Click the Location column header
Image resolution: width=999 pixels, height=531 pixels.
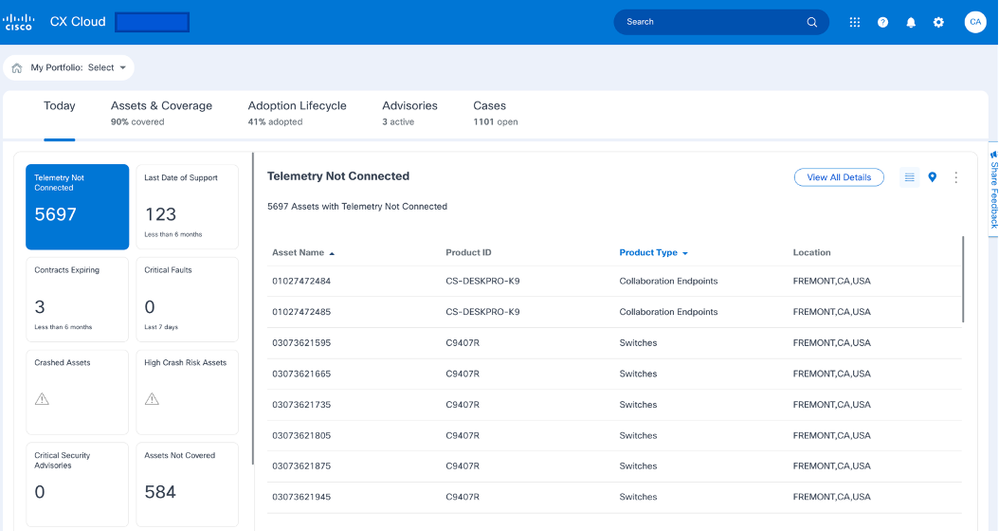click(x=812, y=252)
